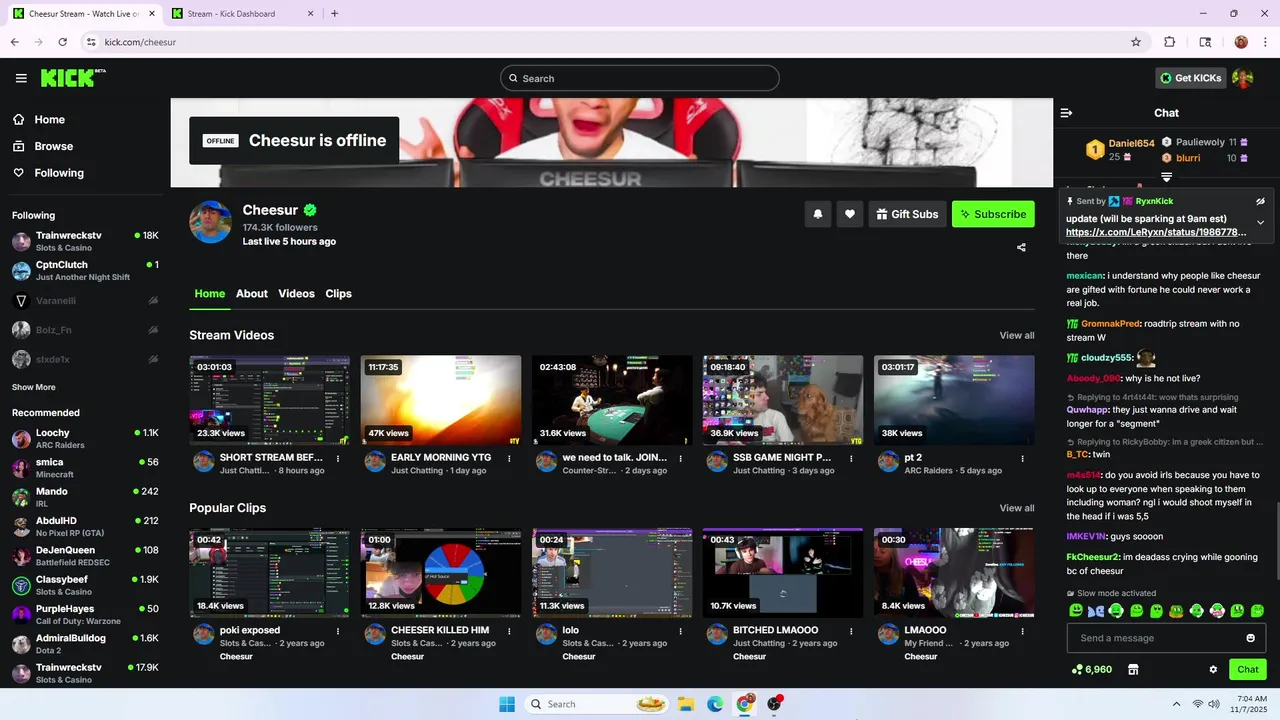Insert the blue bow emote
The height and width of the screenshot is (720, 1280).
point(1096,610)
